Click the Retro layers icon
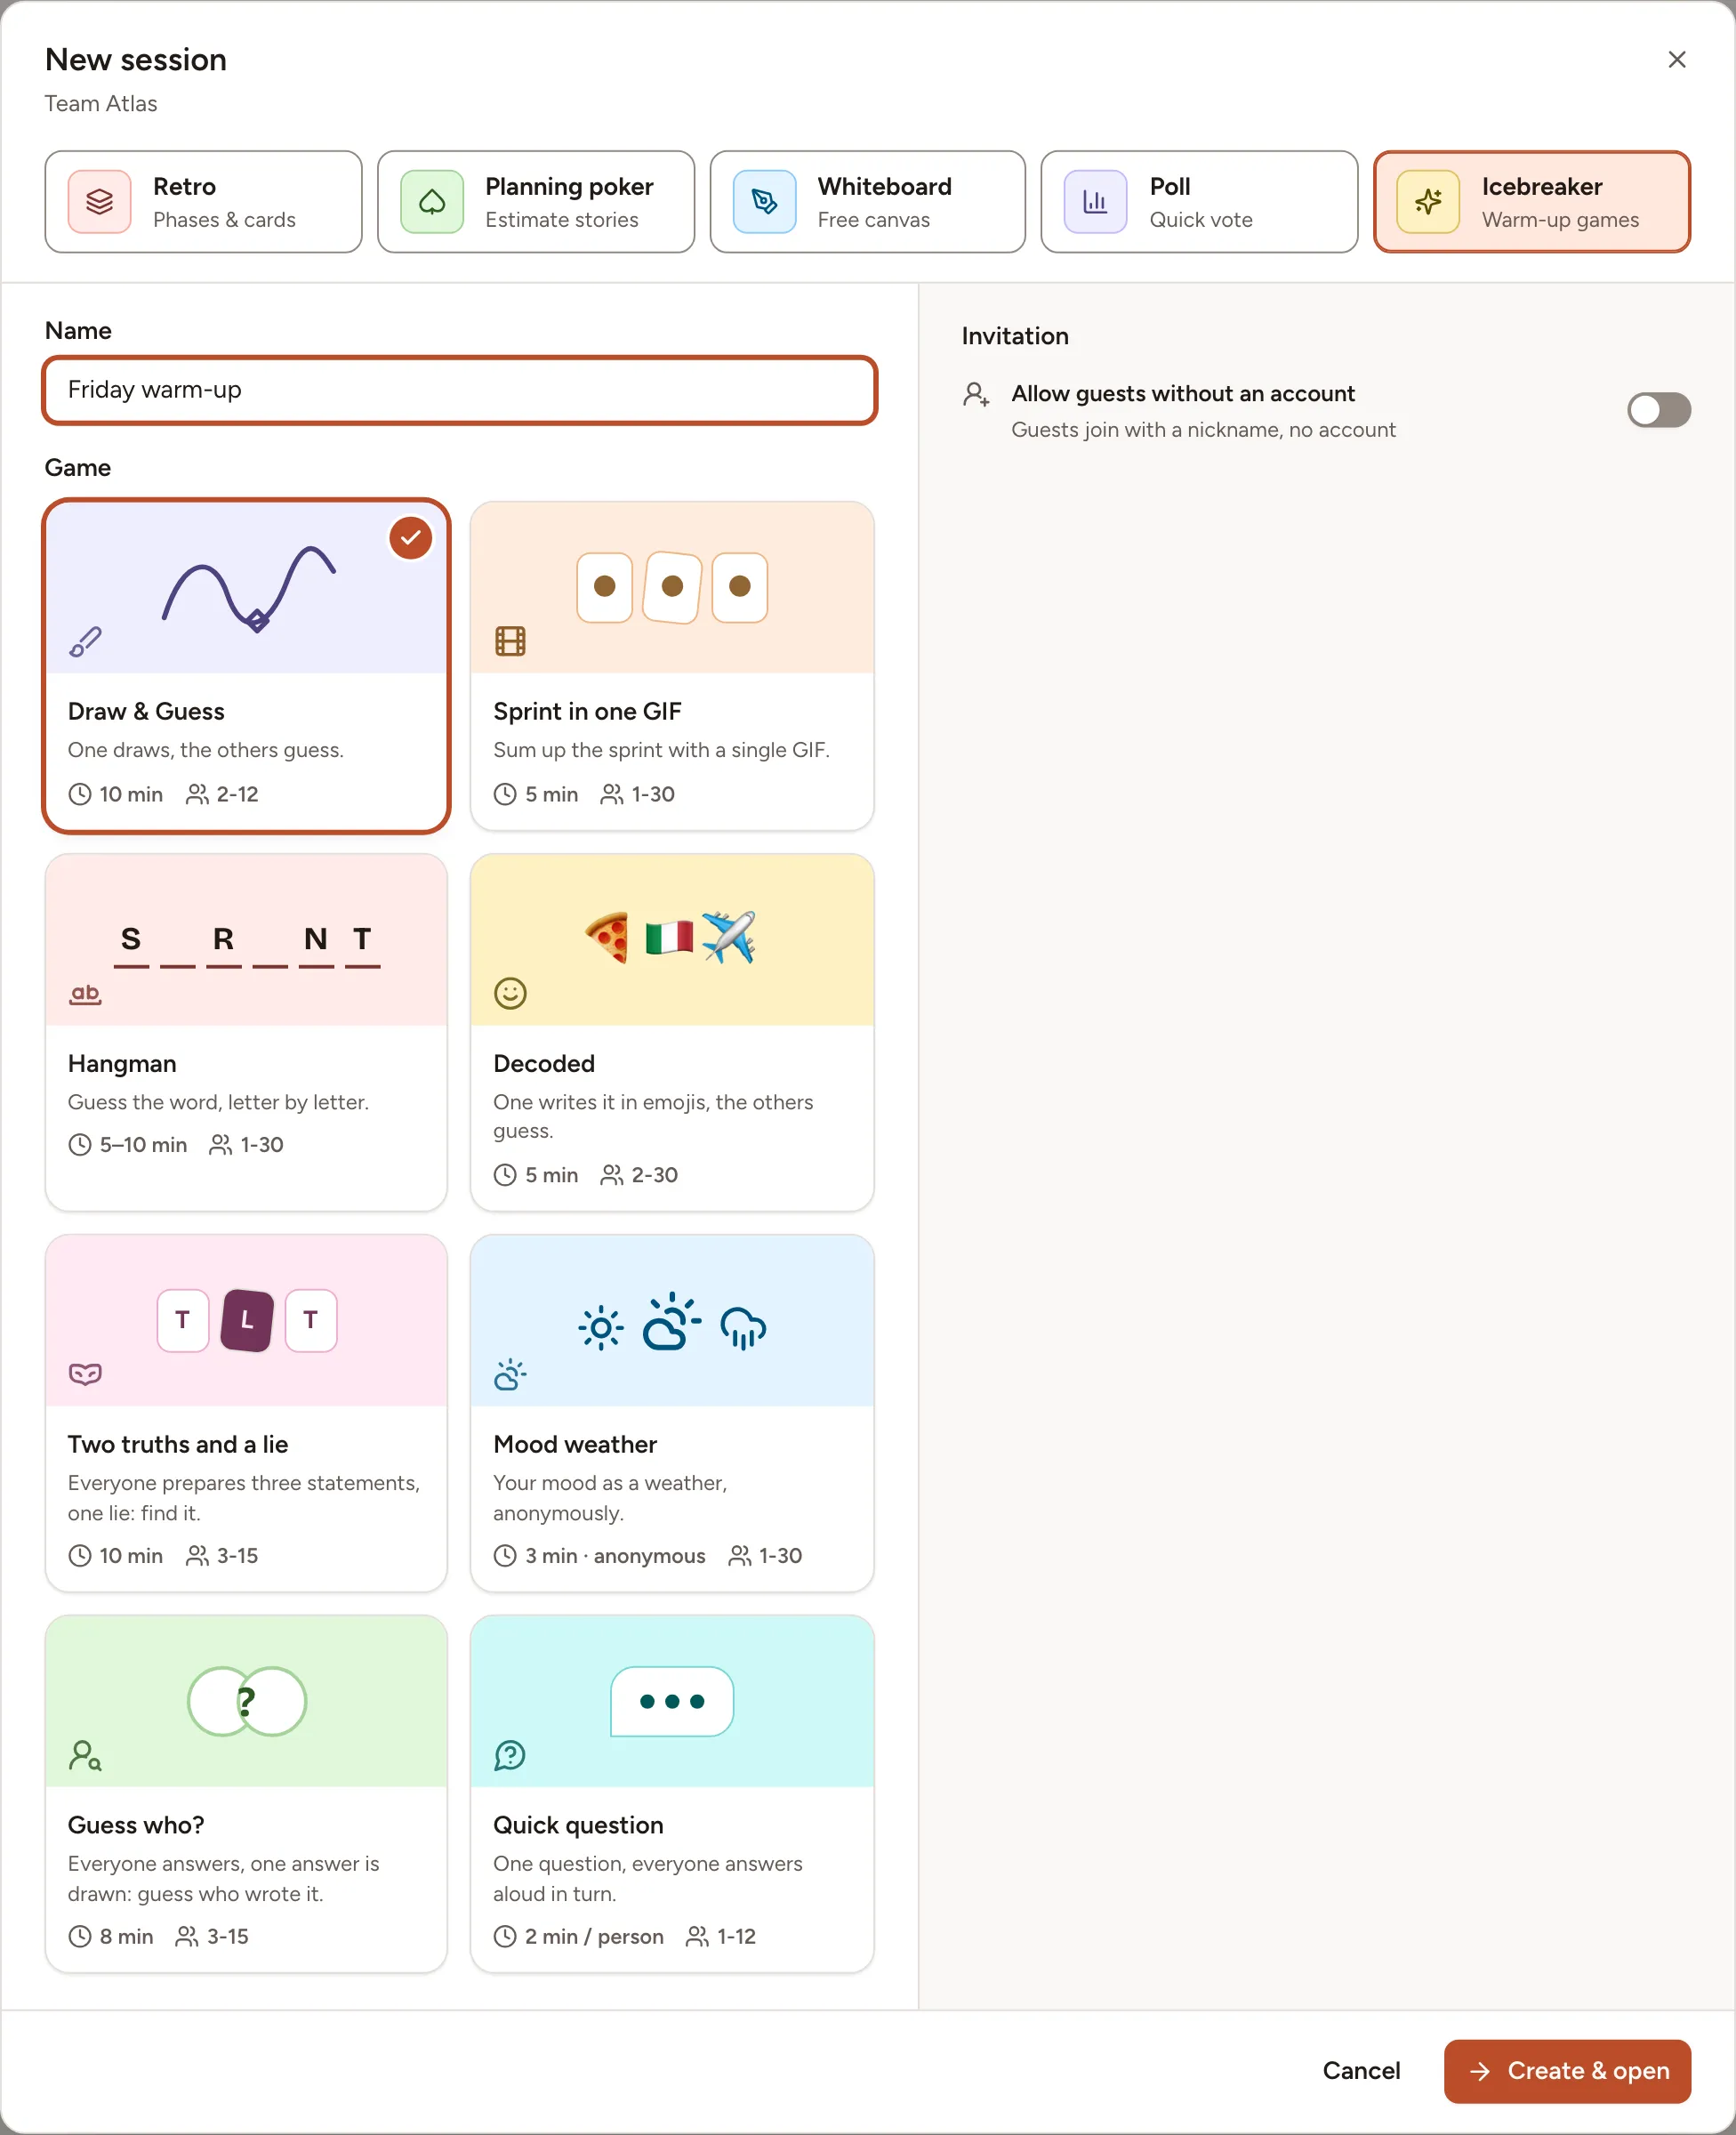Screen dimensions: 1736x2135 100,202
